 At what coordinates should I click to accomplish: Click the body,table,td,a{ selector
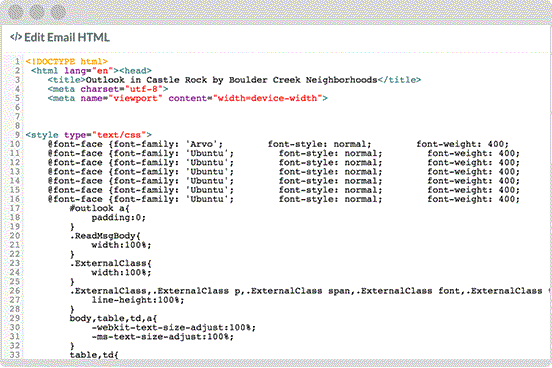(113, 318)
